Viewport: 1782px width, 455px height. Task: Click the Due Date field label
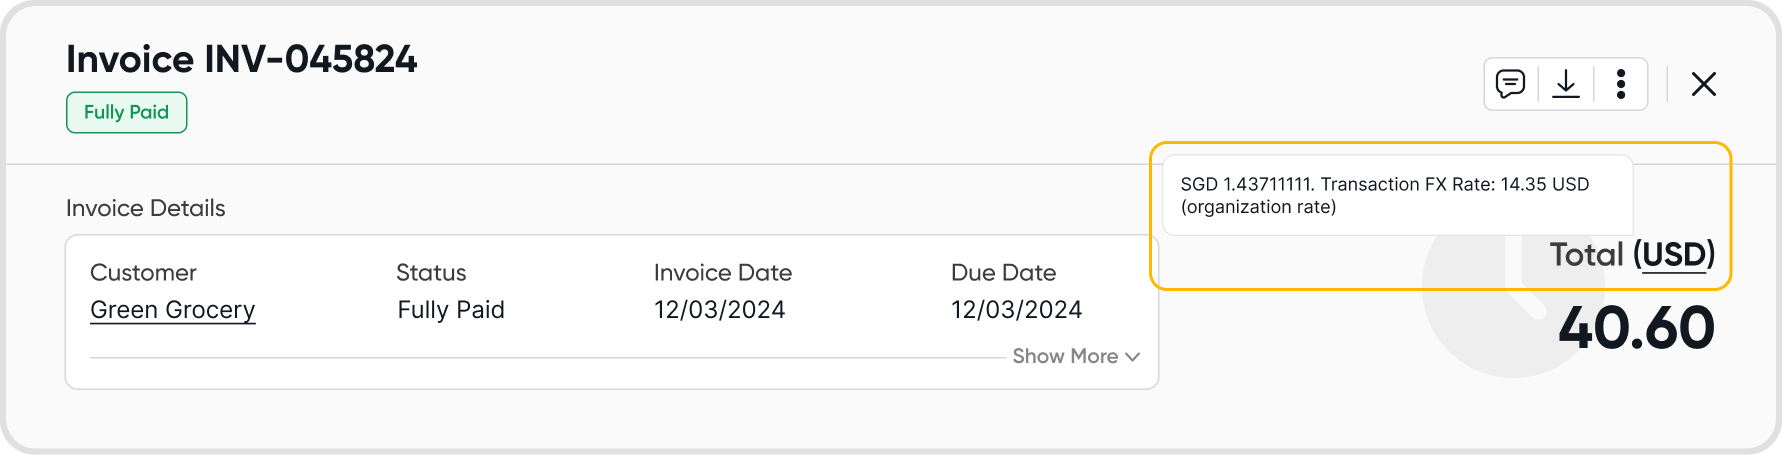[x=1003, y=273]
